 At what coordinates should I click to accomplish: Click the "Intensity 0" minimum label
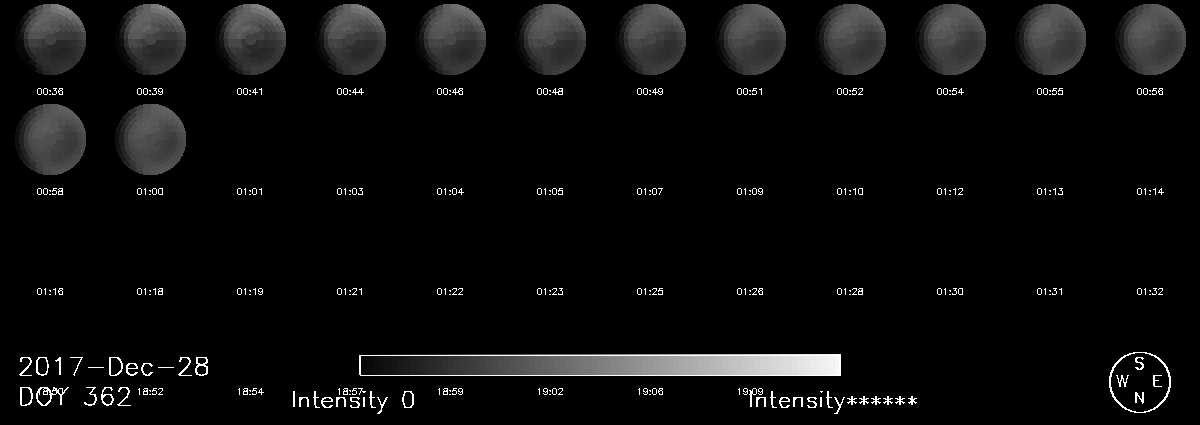click(353, 401)
